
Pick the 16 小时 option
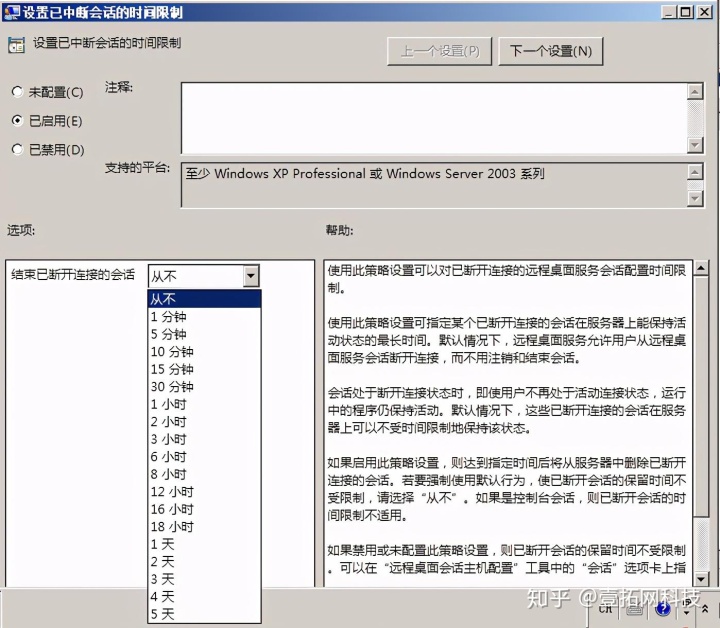pos(204,509)
